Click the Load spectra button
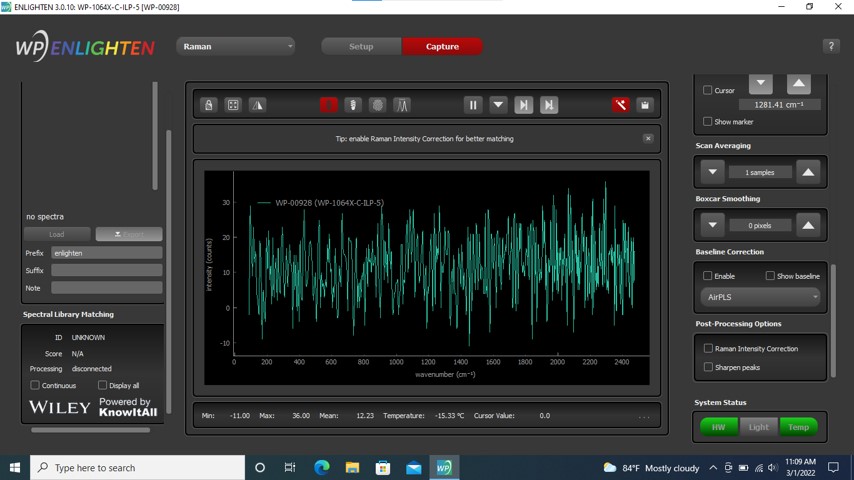The height and width of the screenshot is (480, 854). 57,234
